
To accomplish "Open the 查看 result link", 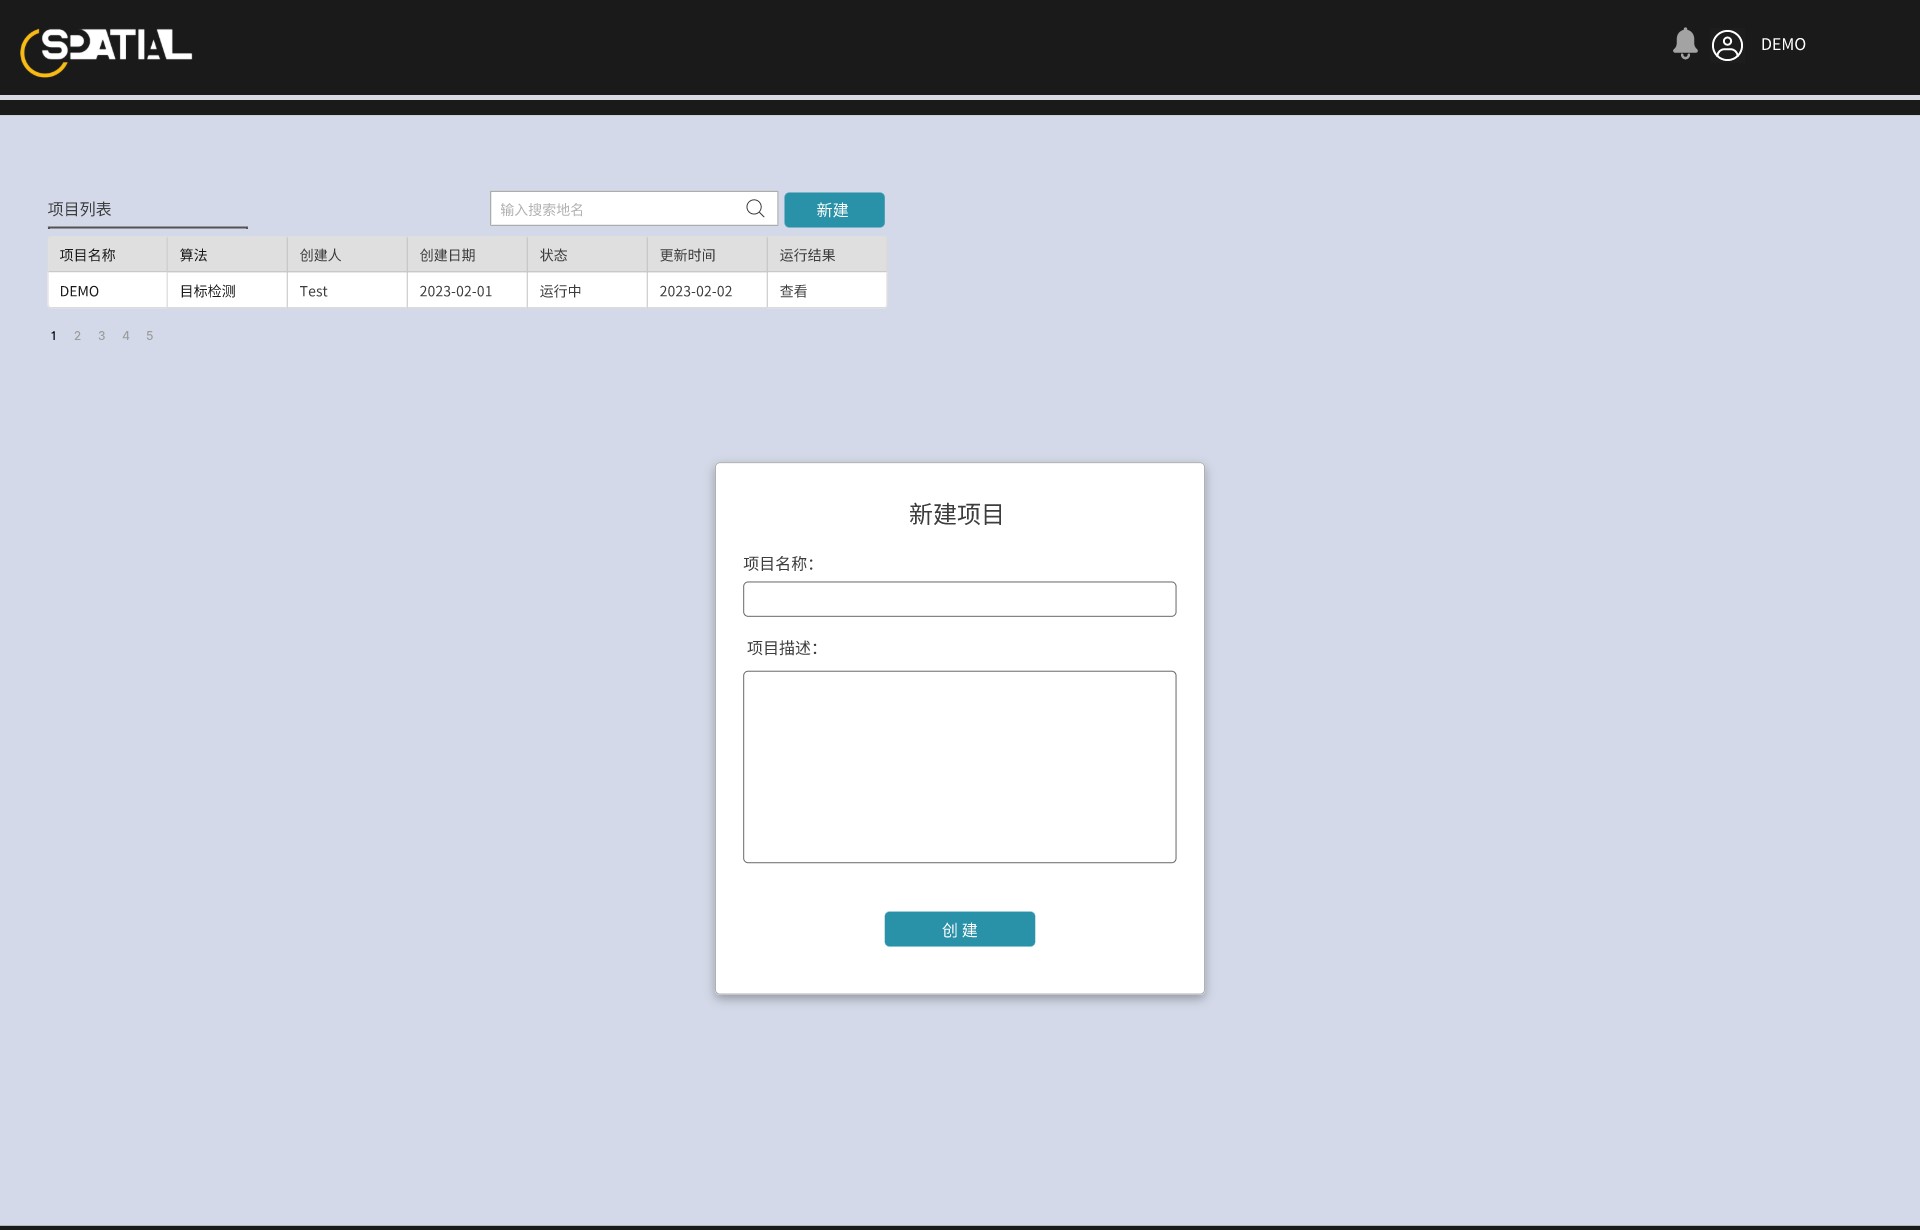I will tap(793, 291).
